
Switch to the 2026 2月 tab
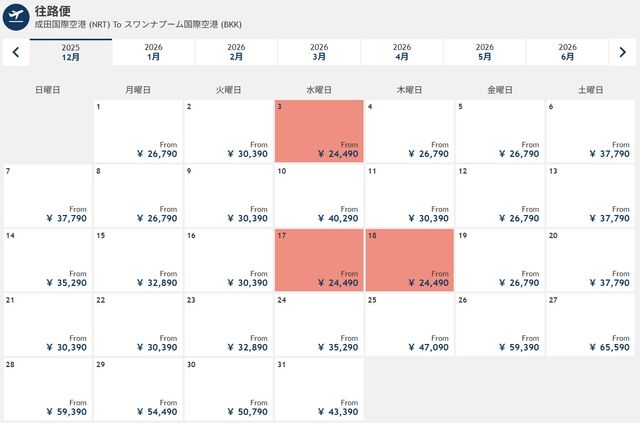point(236,52)
